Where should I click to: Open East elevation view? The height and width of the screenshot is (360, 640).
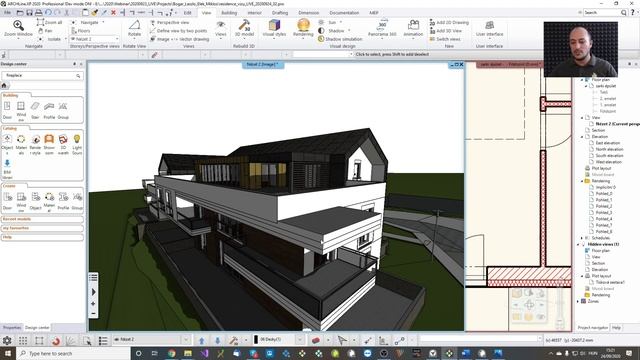[608, 143]
